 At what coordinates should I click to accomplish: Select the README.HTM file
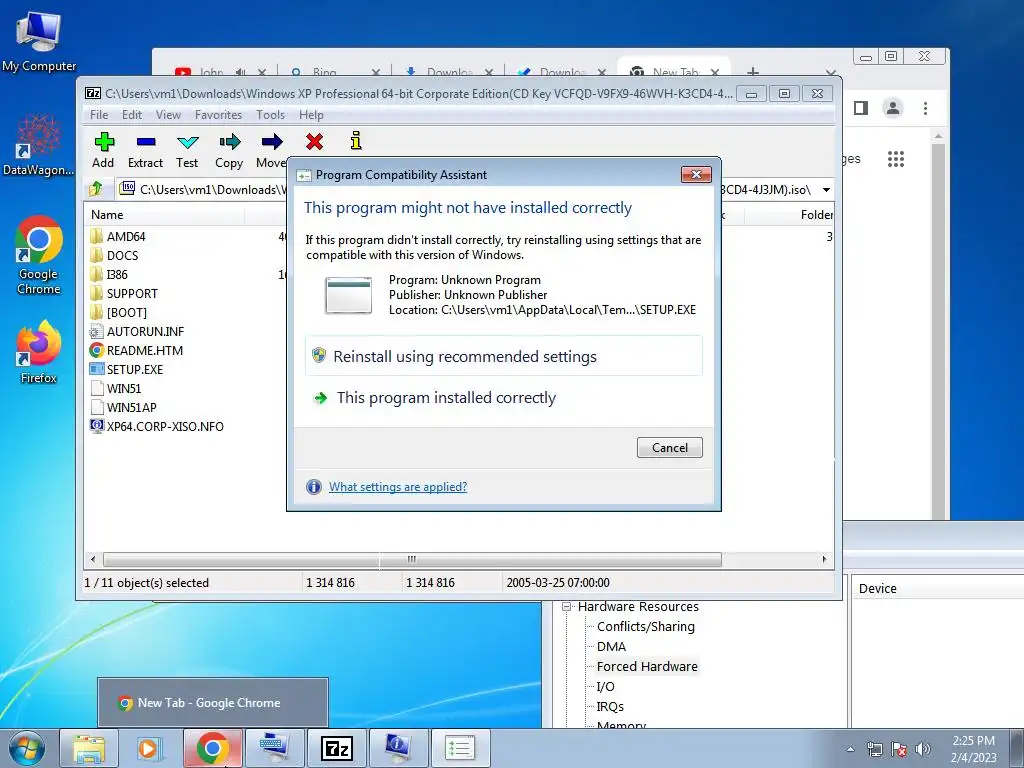pos(144,350)
